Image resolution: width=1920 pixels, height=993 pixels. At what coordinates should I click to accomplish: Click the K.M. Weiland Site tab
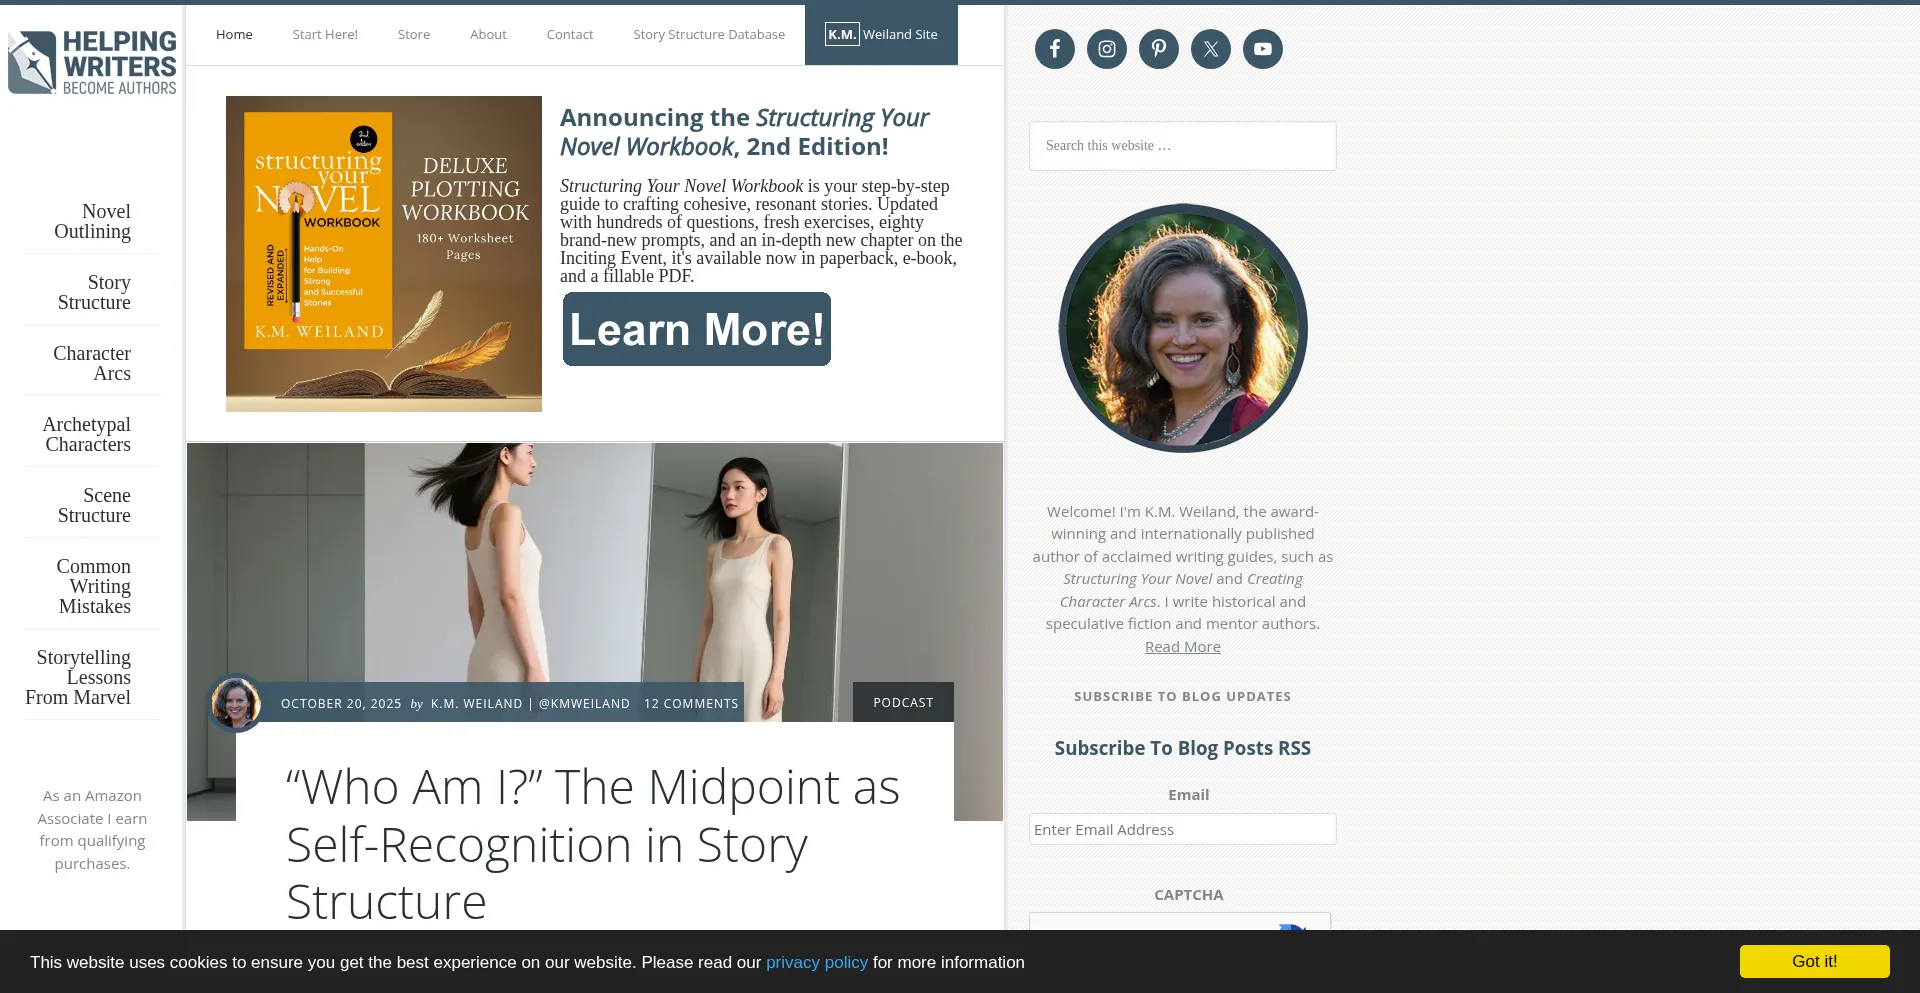[881, 34]
